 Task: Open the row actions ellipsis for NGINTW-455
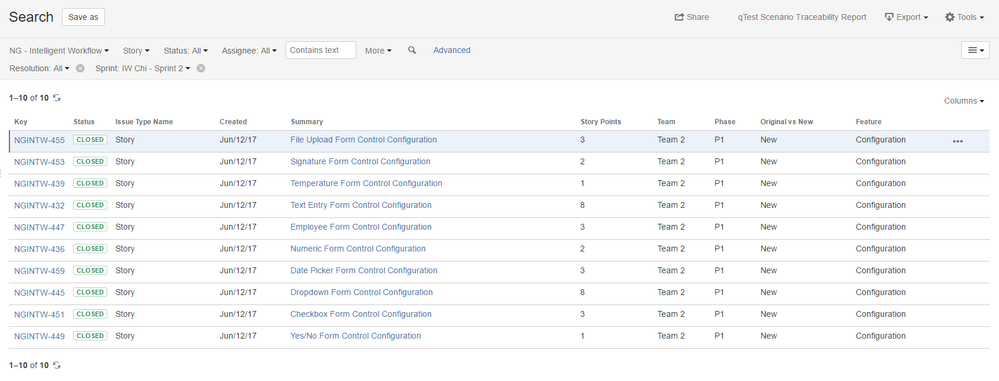pos(958,141)
